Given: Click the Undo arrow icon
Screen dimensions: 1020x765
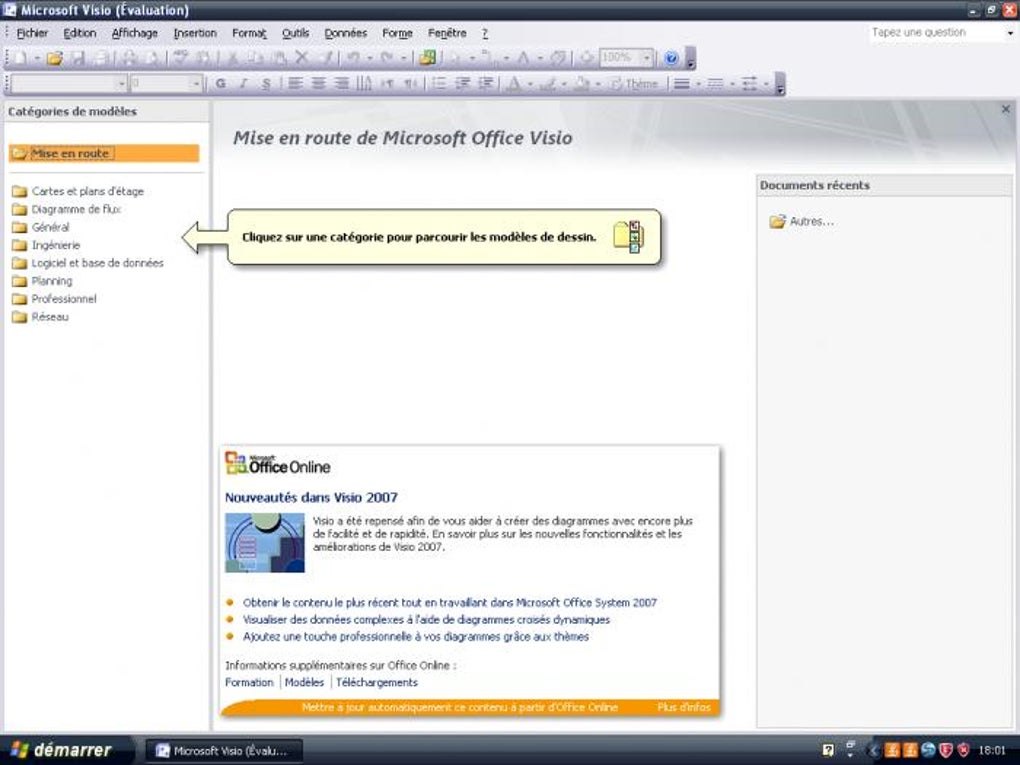Looking at the screenshot, I should tap(354, 58).
